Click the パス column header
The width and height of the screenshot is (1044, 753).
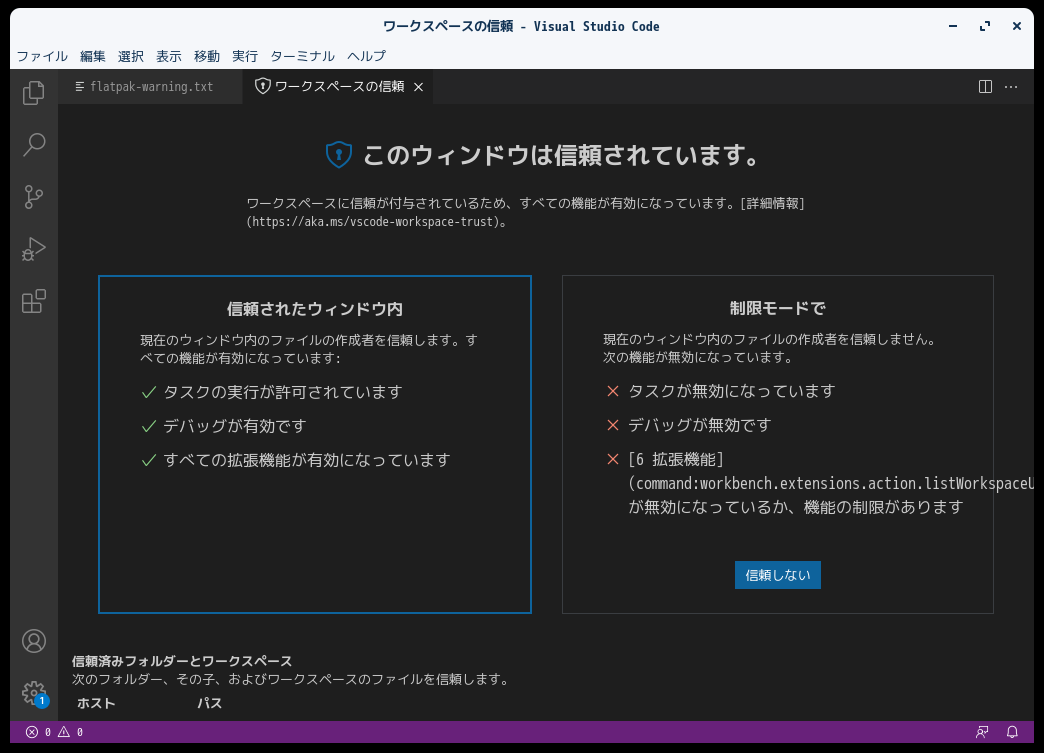pos(209,703)
